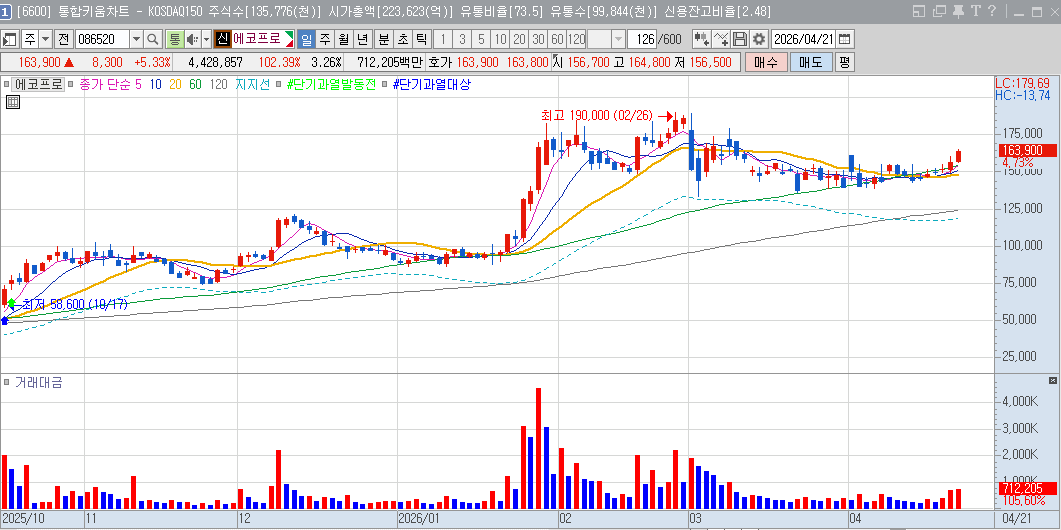Click the 30 interval button
This screenshot has height=530, width=1061.
tap(538, 39)
